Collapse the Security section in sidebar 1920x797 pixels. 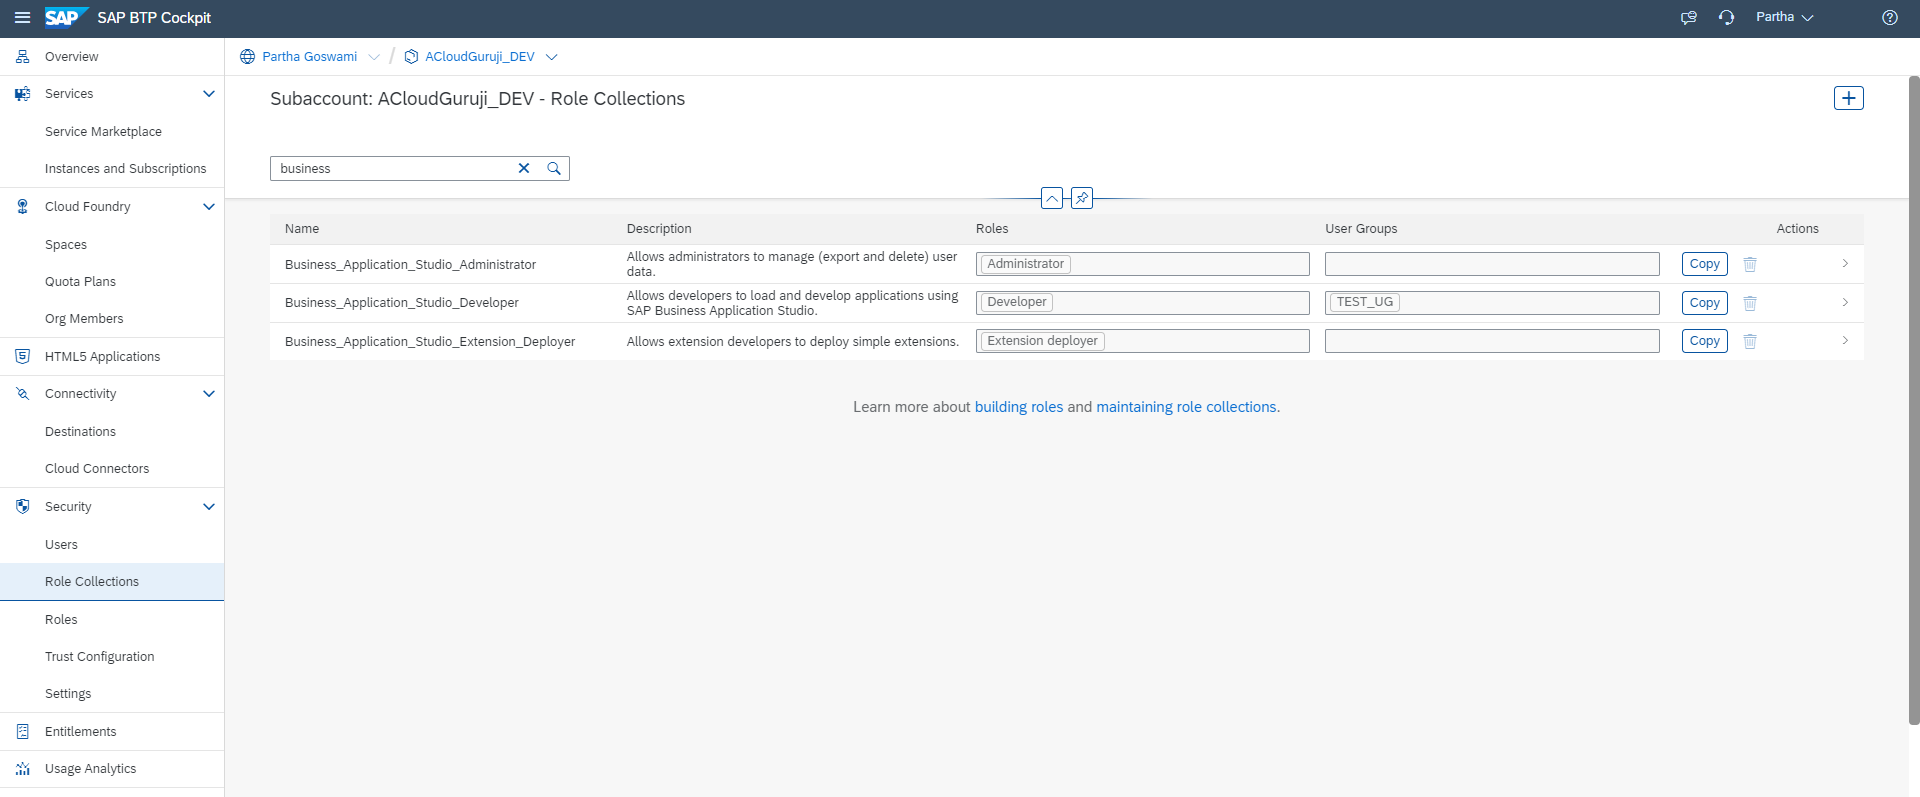(x=209, y=507)
